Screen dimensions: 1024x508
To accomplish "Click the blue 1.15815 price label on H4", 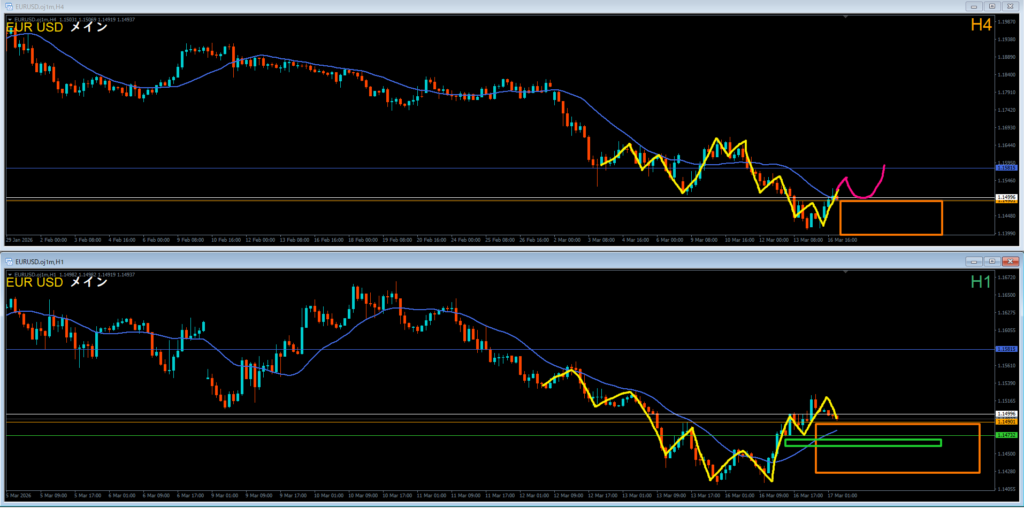I will (1007, 169).
